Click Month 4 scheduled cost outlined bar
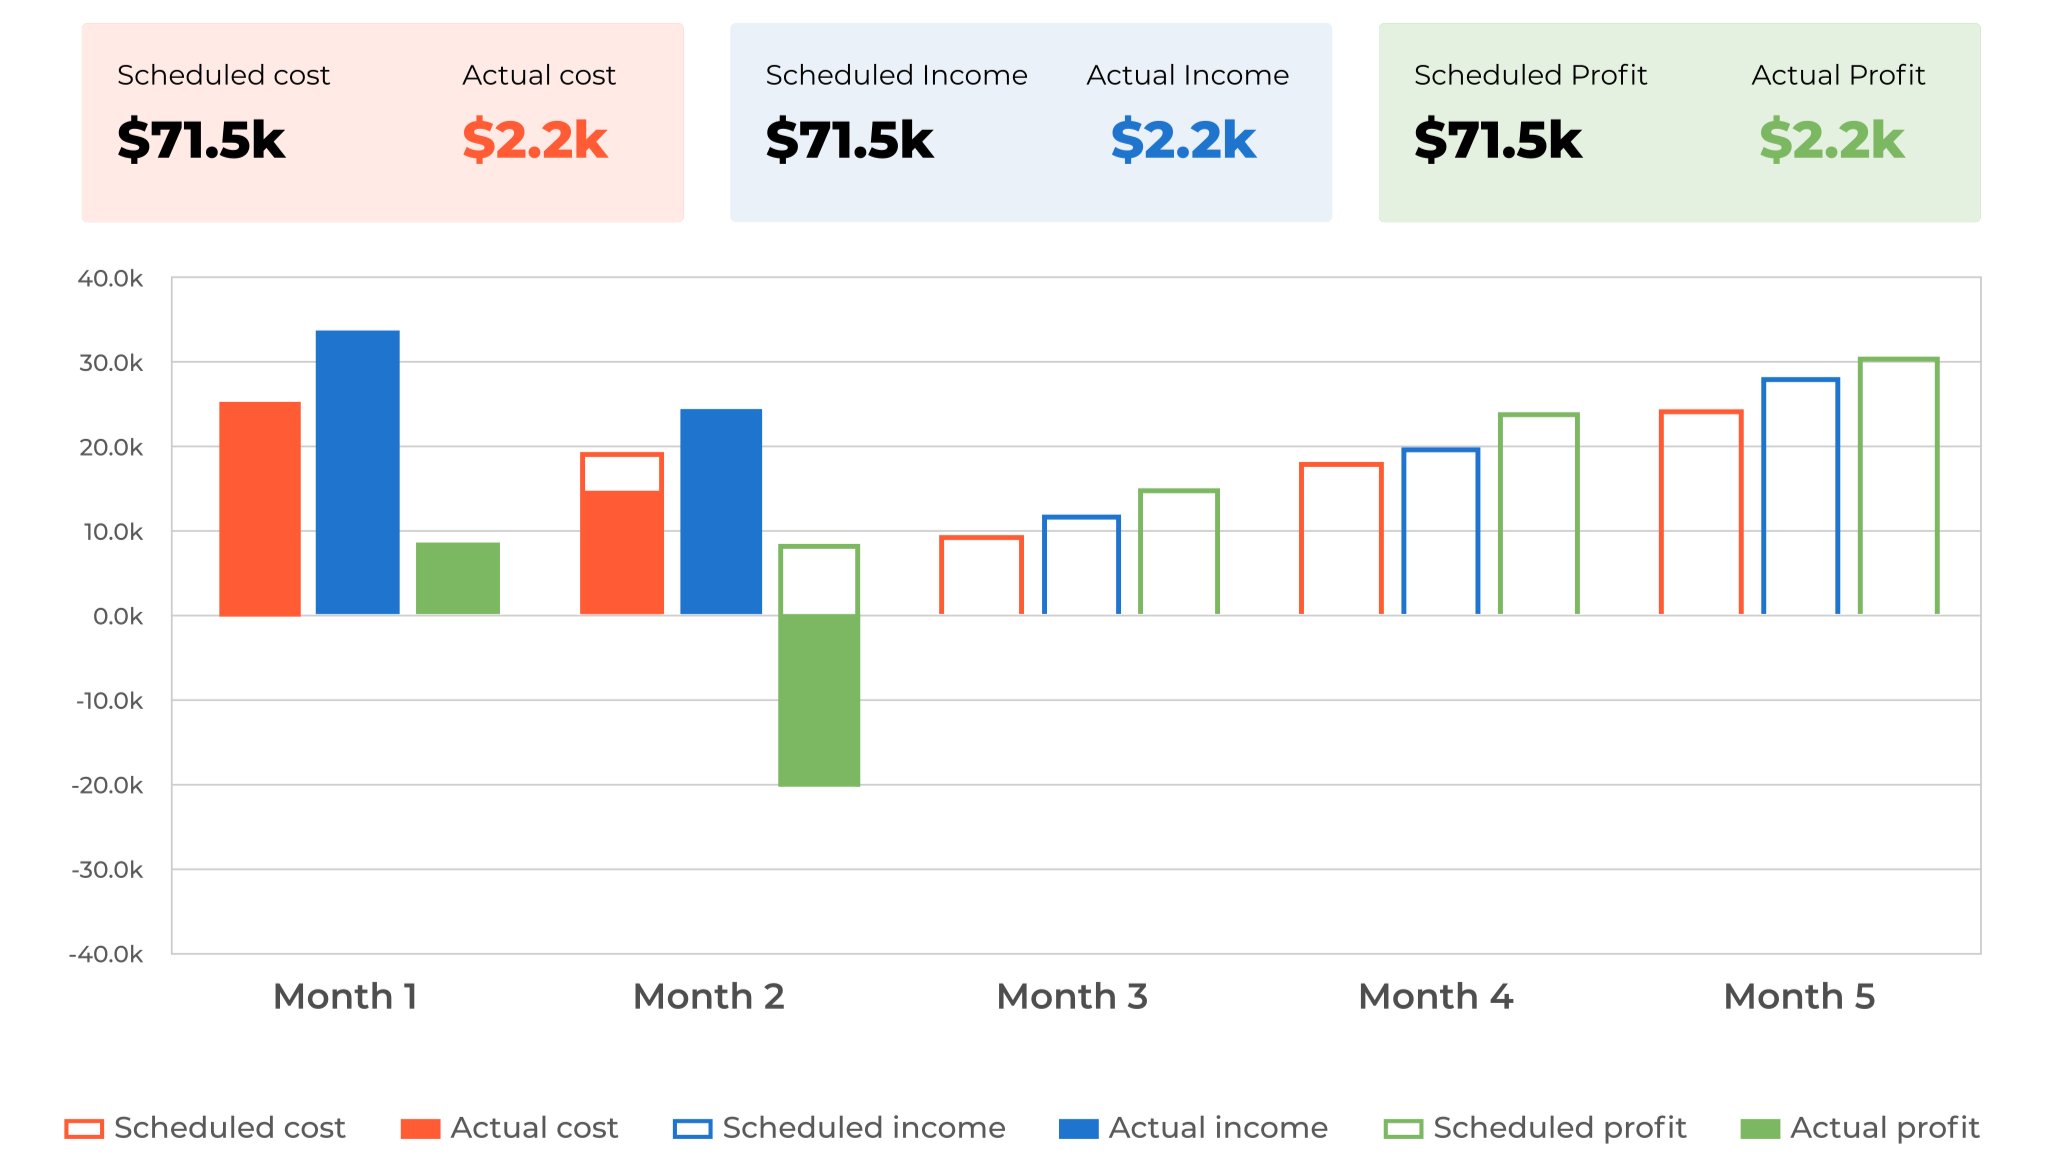The width and height of the screenshot is (2048, 1165). (1341, 539)
